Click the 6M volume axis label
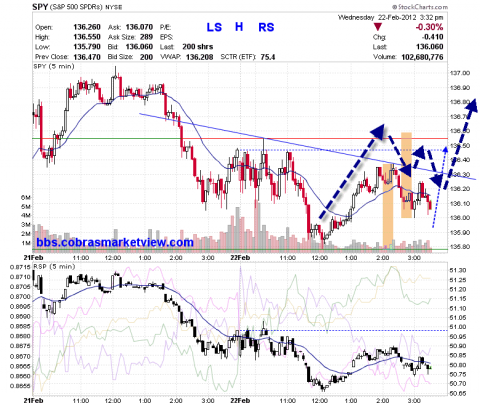The image size is (480, 406). pyautogui.click(x=26, y=197)
